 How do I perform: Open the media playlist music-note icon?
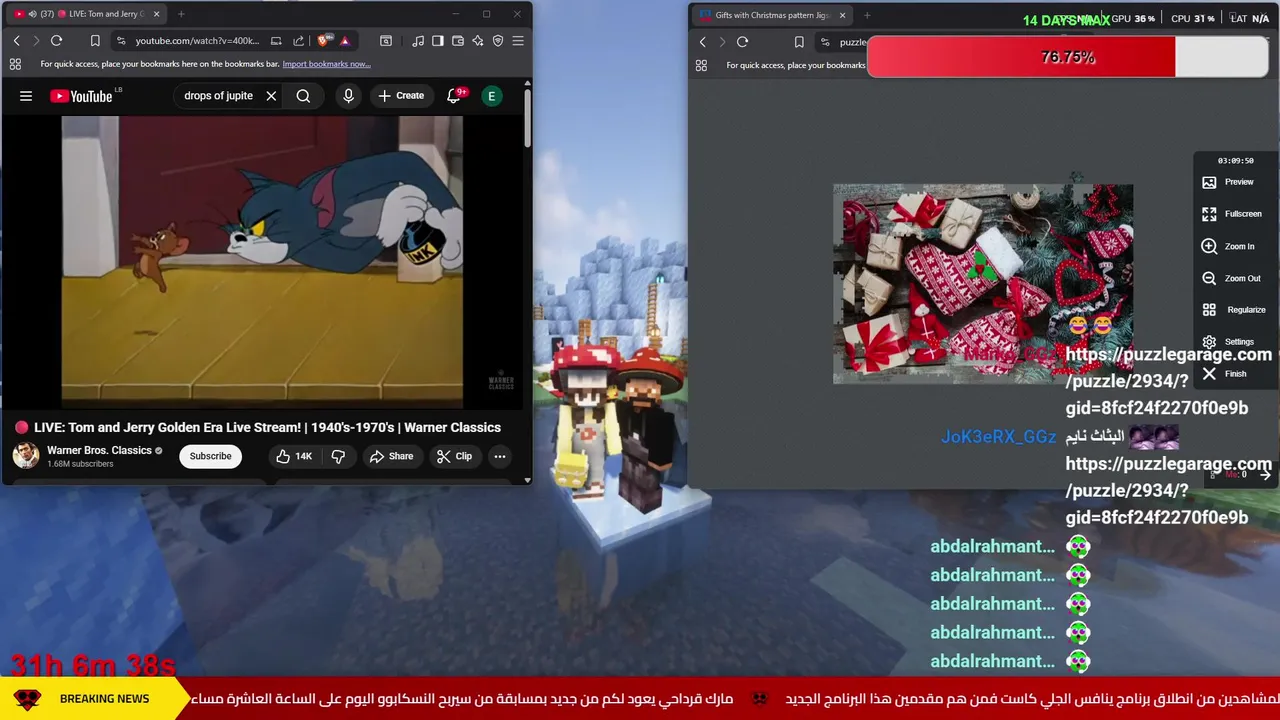417,41
